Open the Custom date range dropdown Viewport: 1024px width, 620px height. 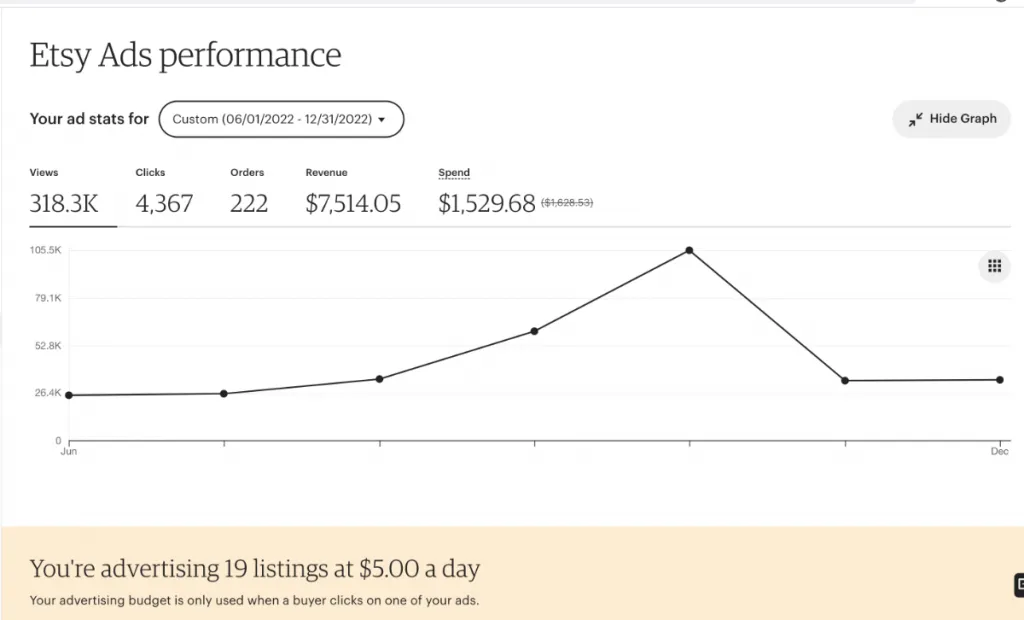point(281,119)
